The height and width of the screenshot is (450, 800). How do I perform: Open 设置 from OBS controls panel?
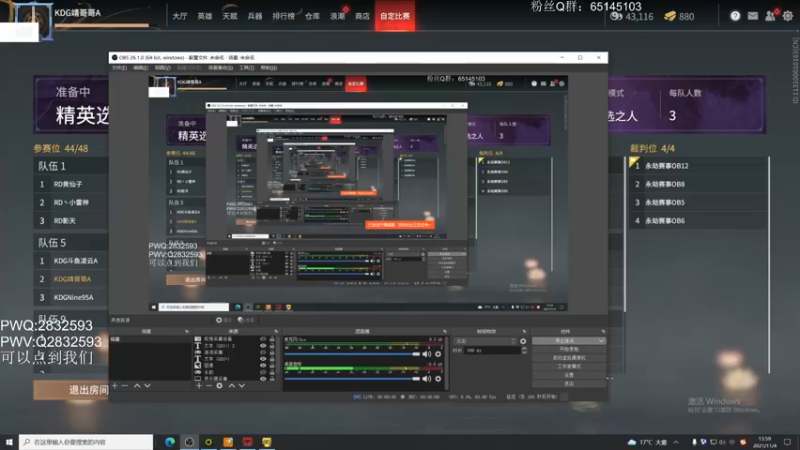(569, 375)
